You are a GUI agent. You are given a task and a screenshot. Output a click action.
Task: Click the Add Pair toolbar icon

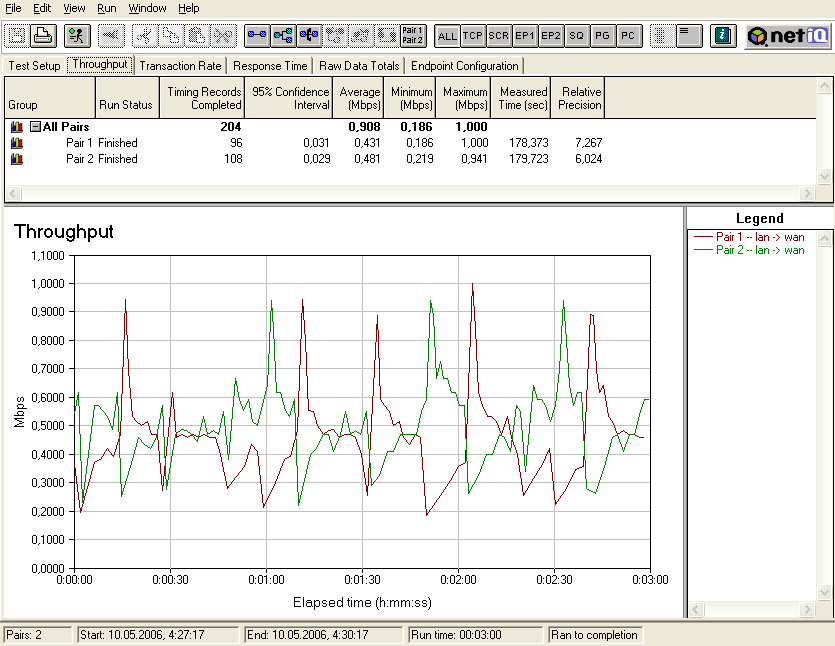coord(257,35)
